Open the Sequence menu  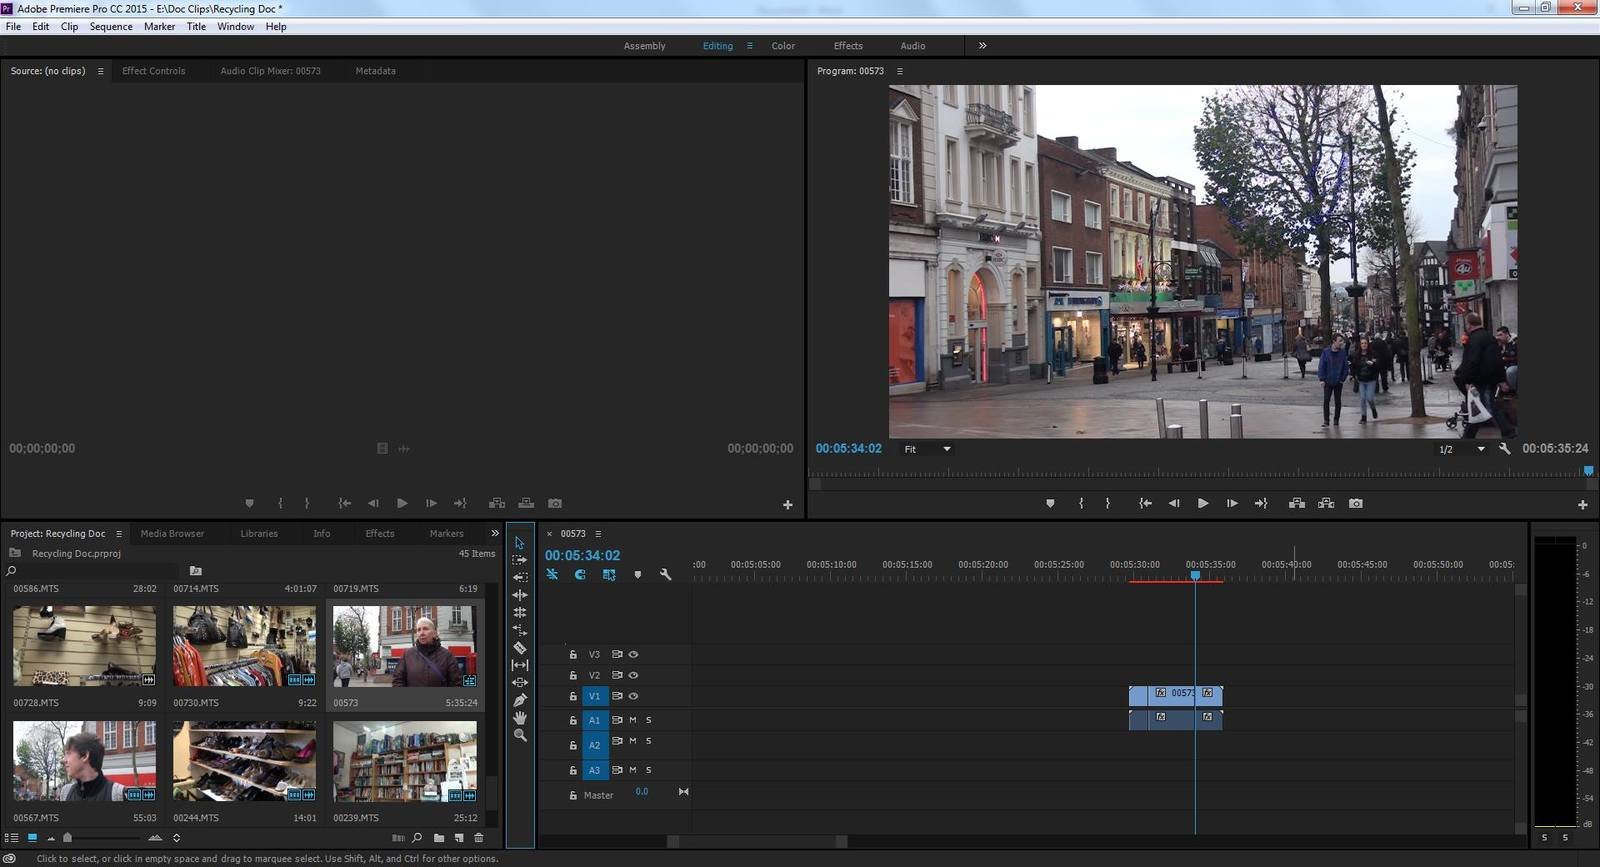click(x=111, y=27)
